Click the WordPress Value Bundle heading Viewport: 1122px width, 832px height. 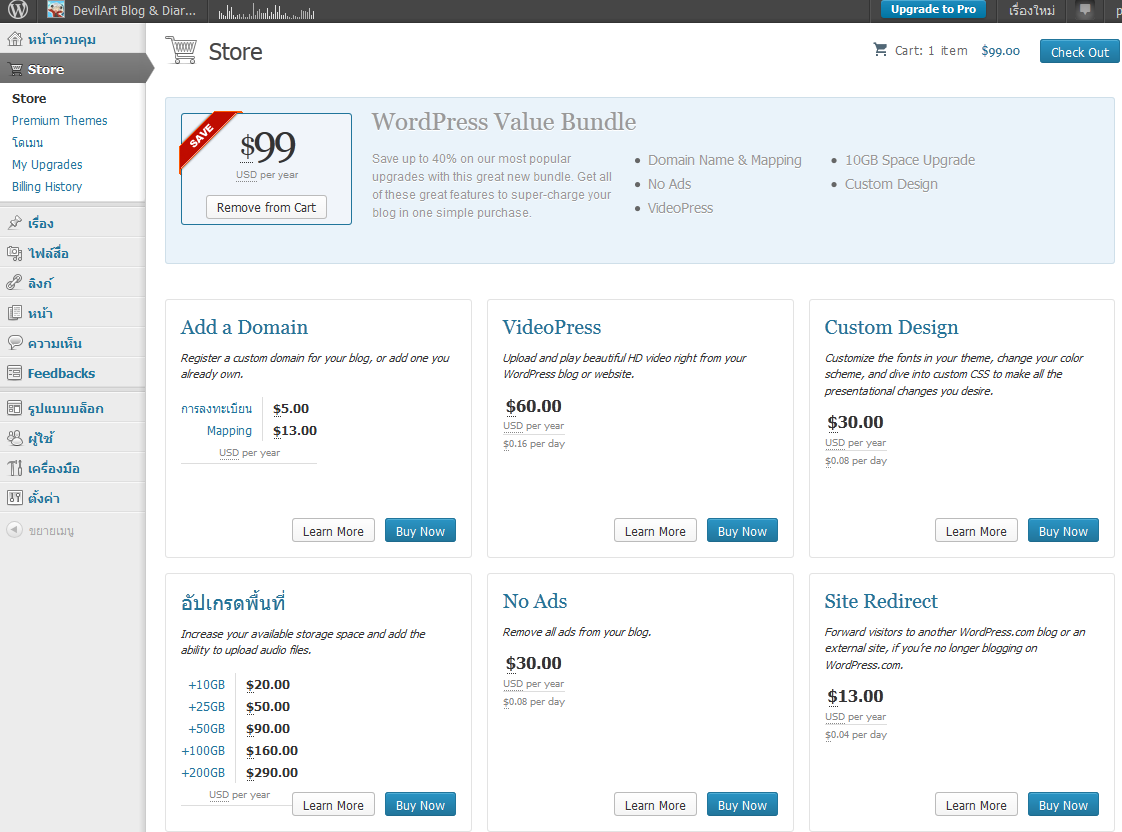click(x=504, y=122)
